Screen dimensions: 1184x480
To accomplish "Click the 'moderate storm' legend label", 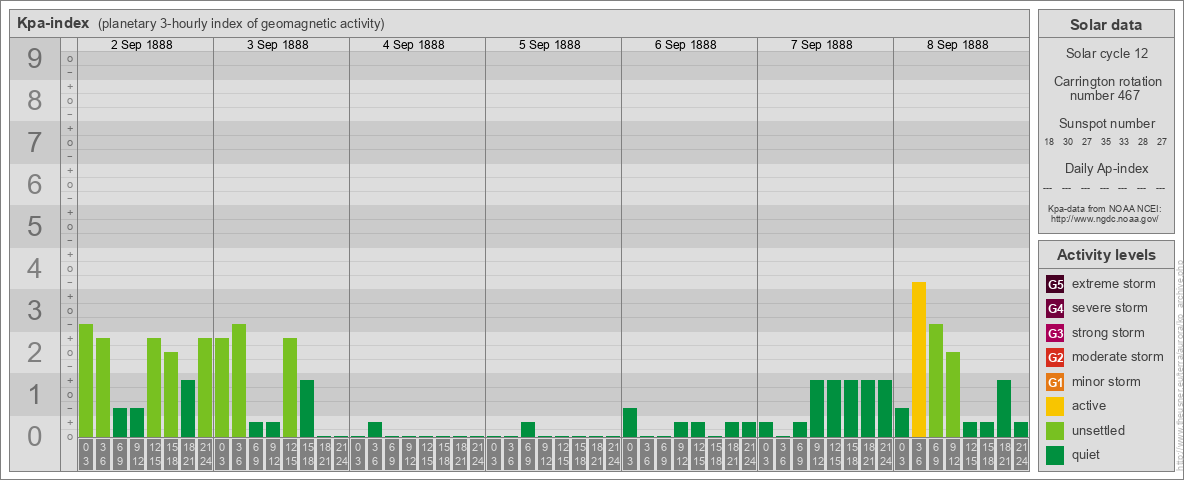I will pyautogui.click(x=1118, y=357).
